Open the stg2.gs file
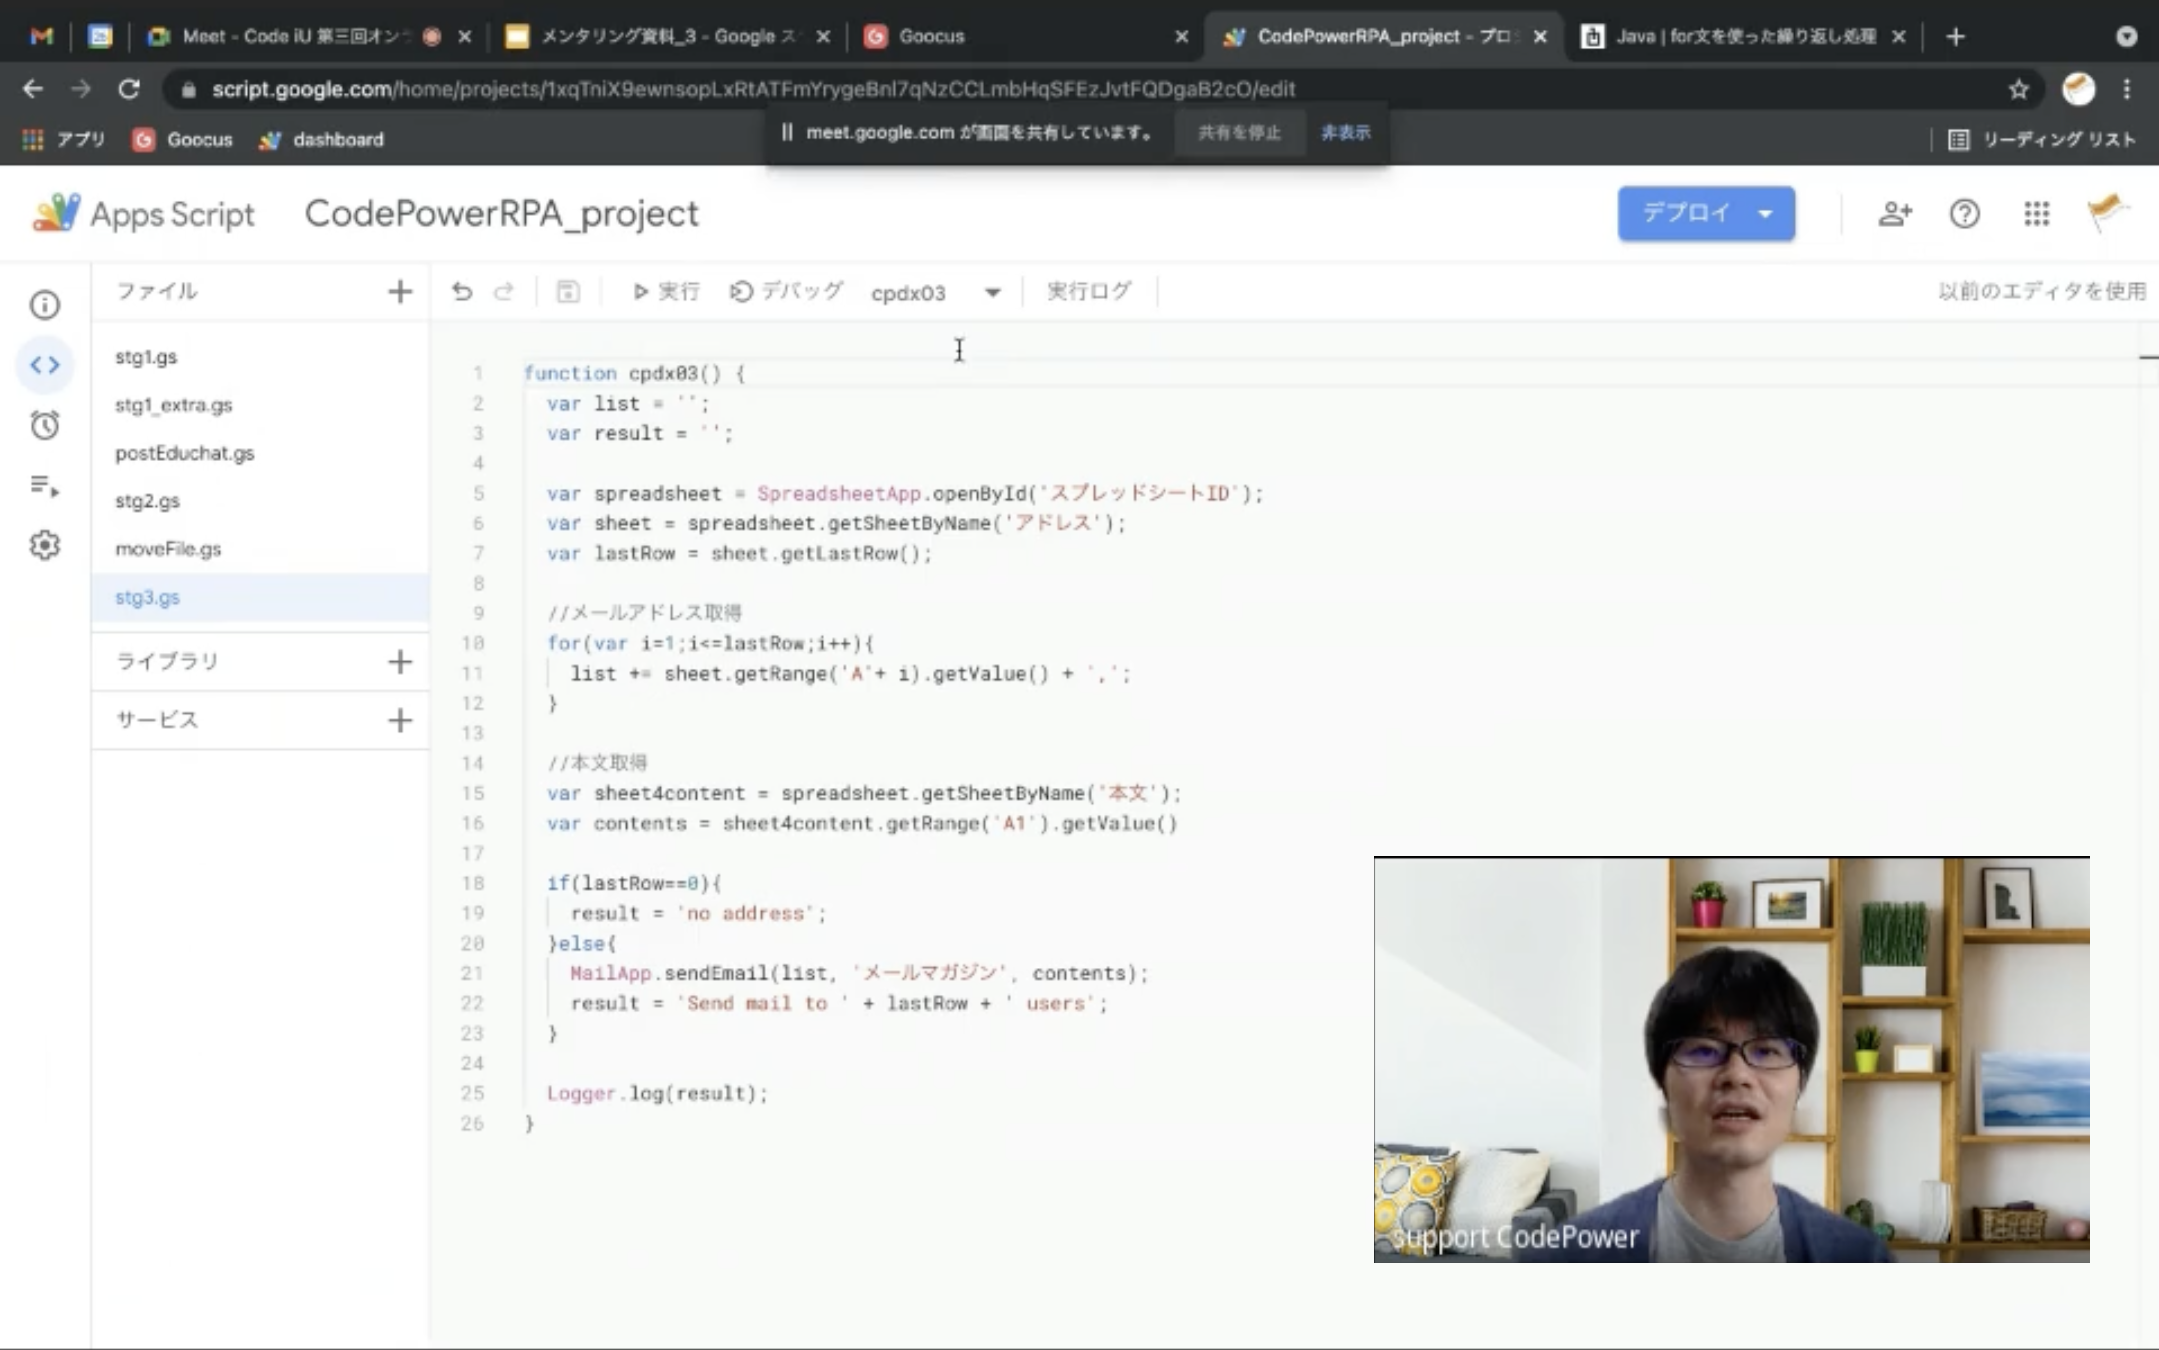The width and height of the screenshot is (2159, 1350). [x=148, y=501]
